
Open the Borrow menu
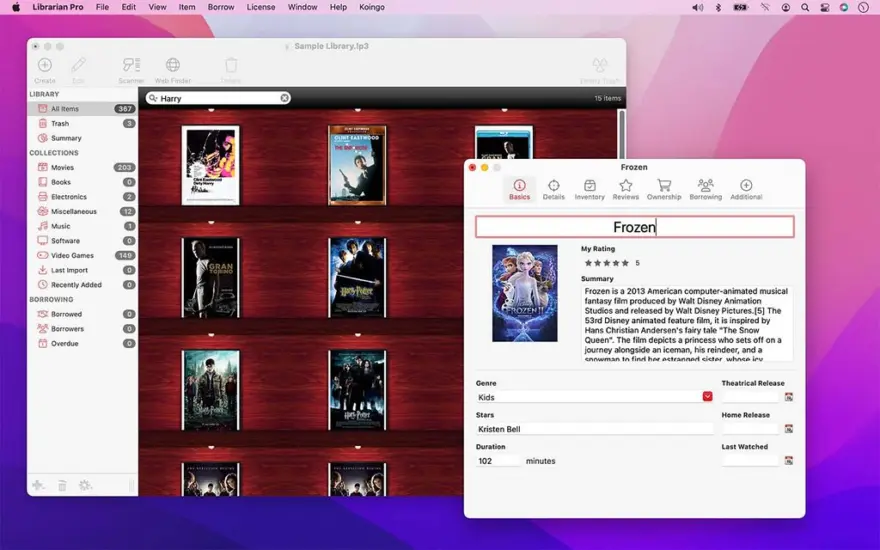(221, 7)
